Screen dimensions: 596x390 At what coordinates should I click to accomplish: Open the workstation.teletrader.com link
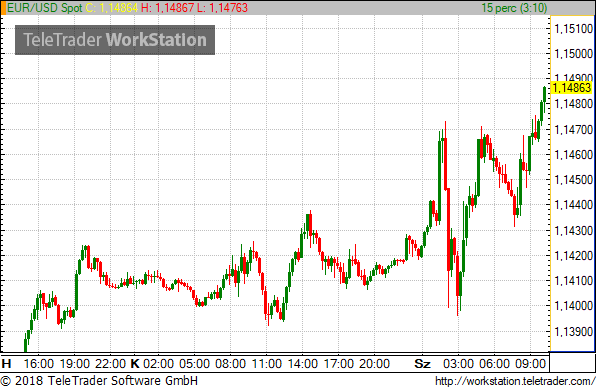(x=515, y=381)
